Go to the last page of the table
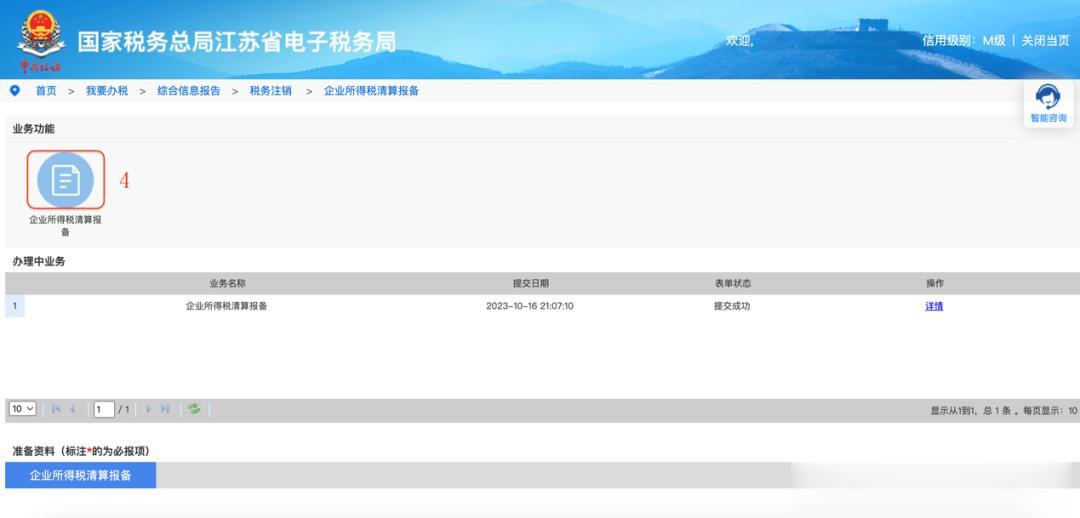The width and height of the screenshot is (1080, 518). click(x=165, y=409)
